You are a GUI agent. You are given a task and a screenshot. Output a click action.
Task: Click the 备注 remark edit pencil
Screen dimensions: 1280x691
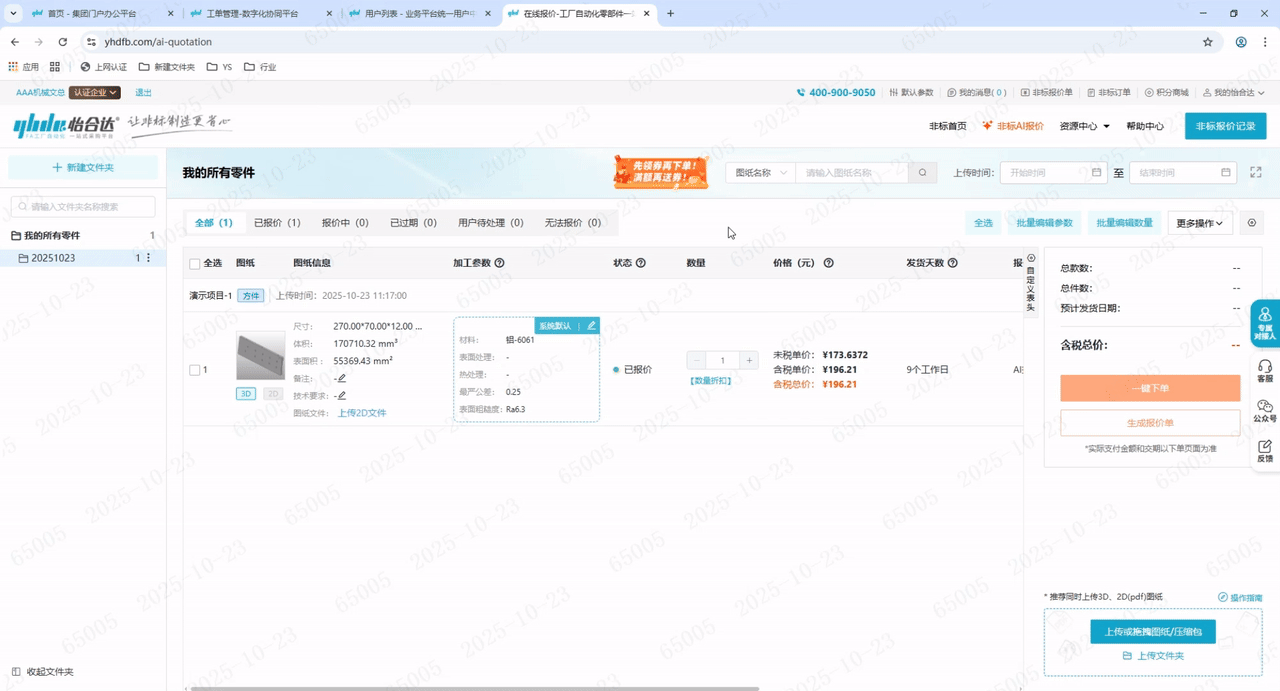[342, 379]
